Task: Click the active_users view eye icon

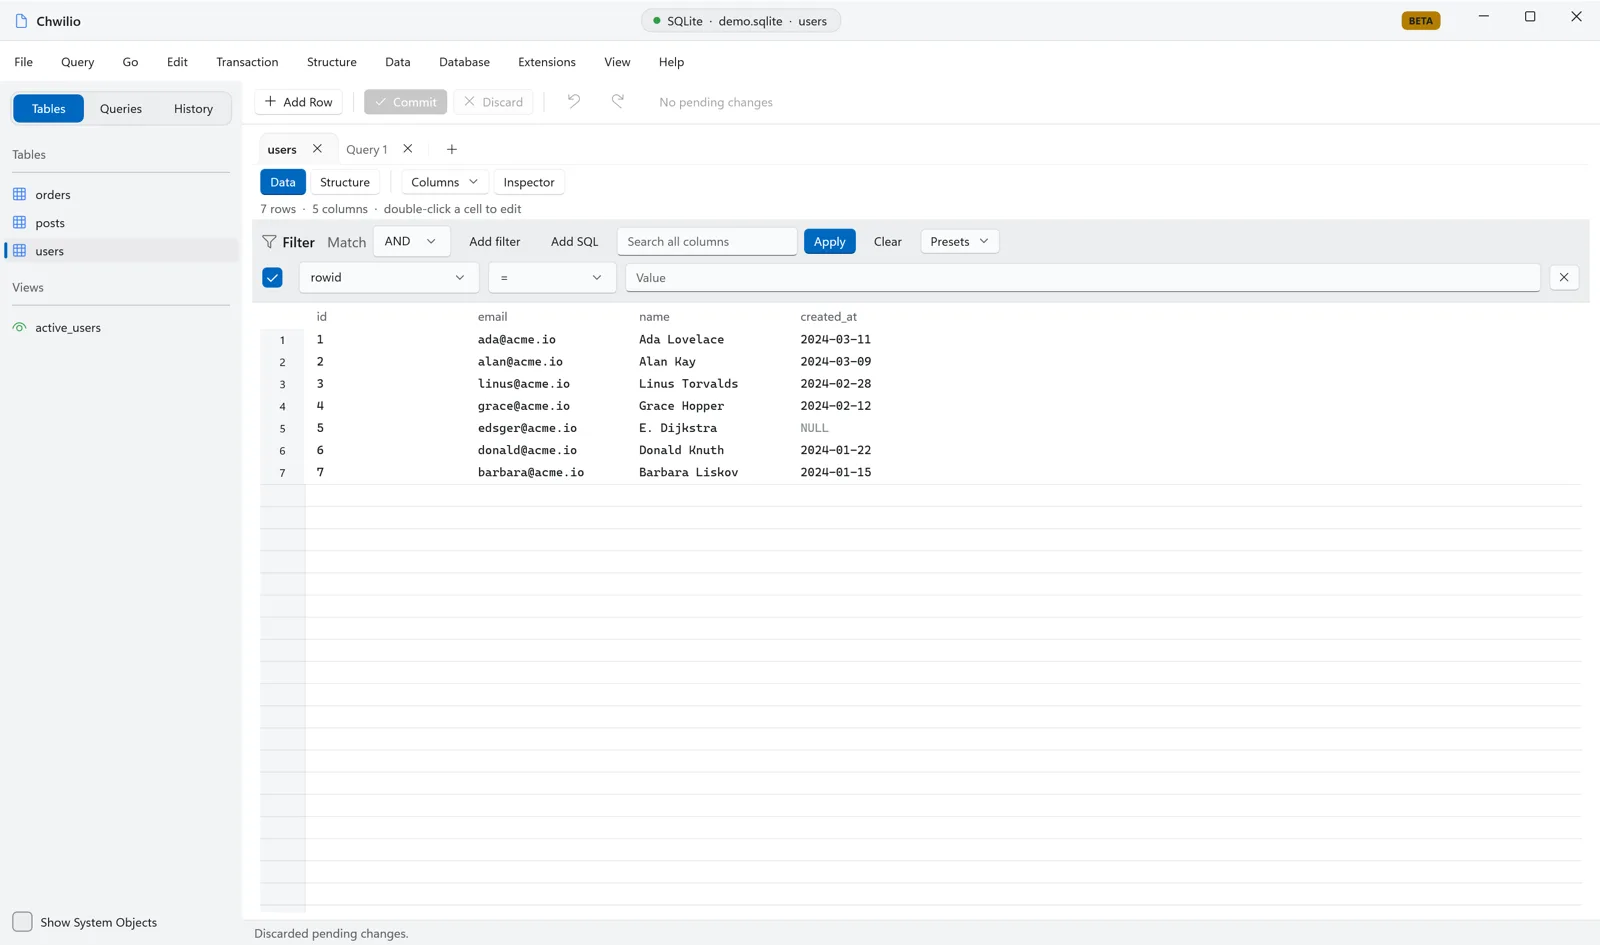Action: 19,327
